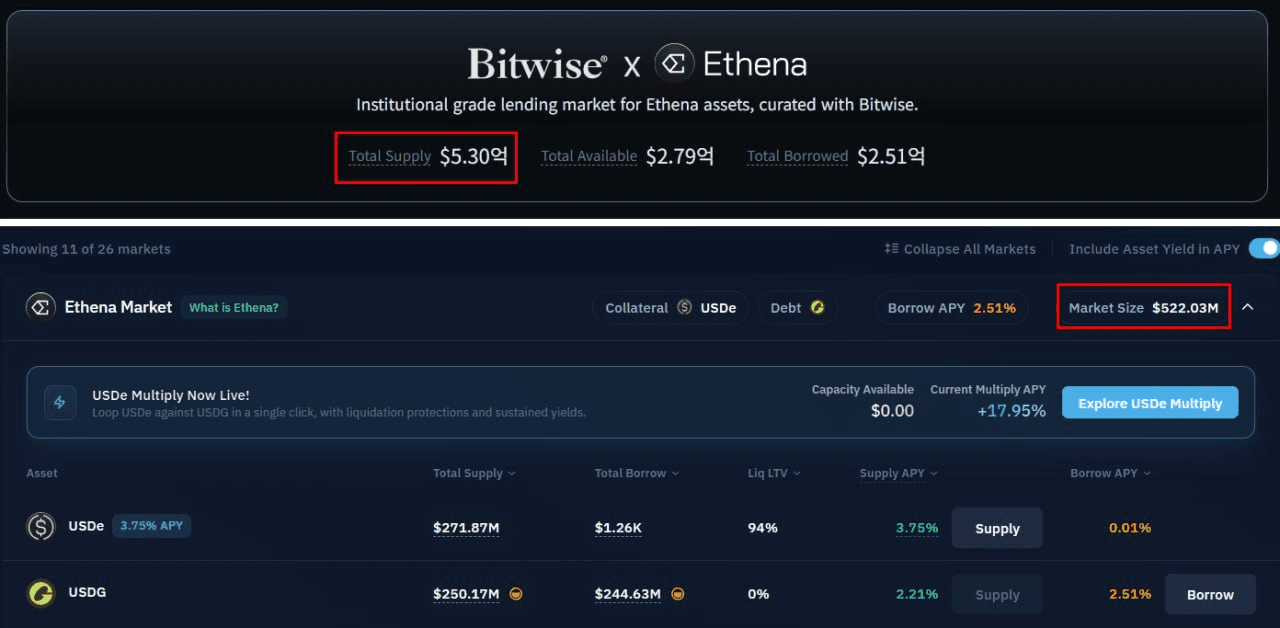The width and height of the screenshot is (1280, 628).
Task: Sort by Total Borrow column
Action: click(636, 473)
